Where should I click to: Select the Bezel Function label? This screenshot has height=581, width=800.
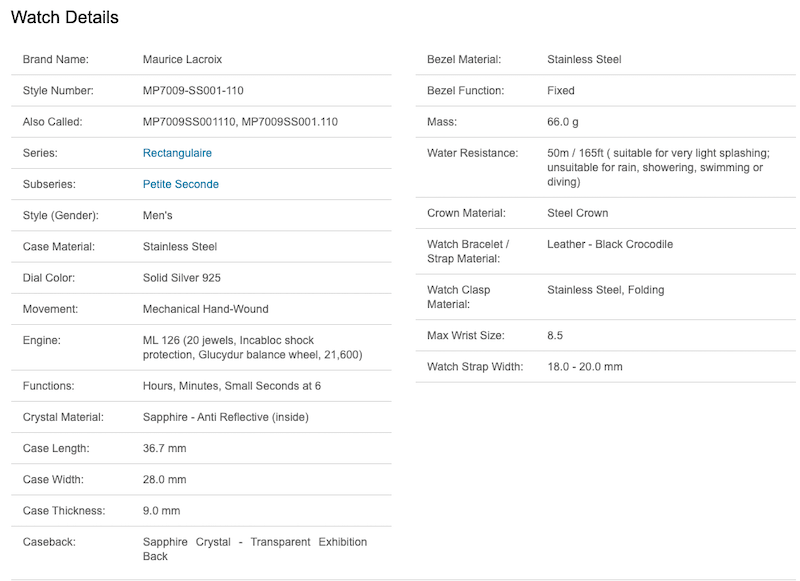coord(465,90)
